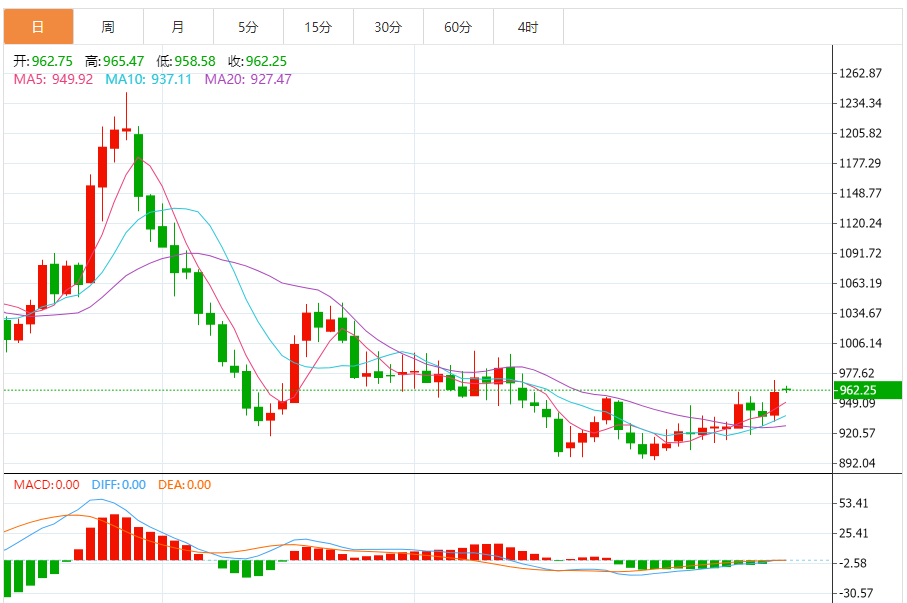Screen dimensions: 907x603
Task: Open the 5分 interval tab
Action: point(248,27)
